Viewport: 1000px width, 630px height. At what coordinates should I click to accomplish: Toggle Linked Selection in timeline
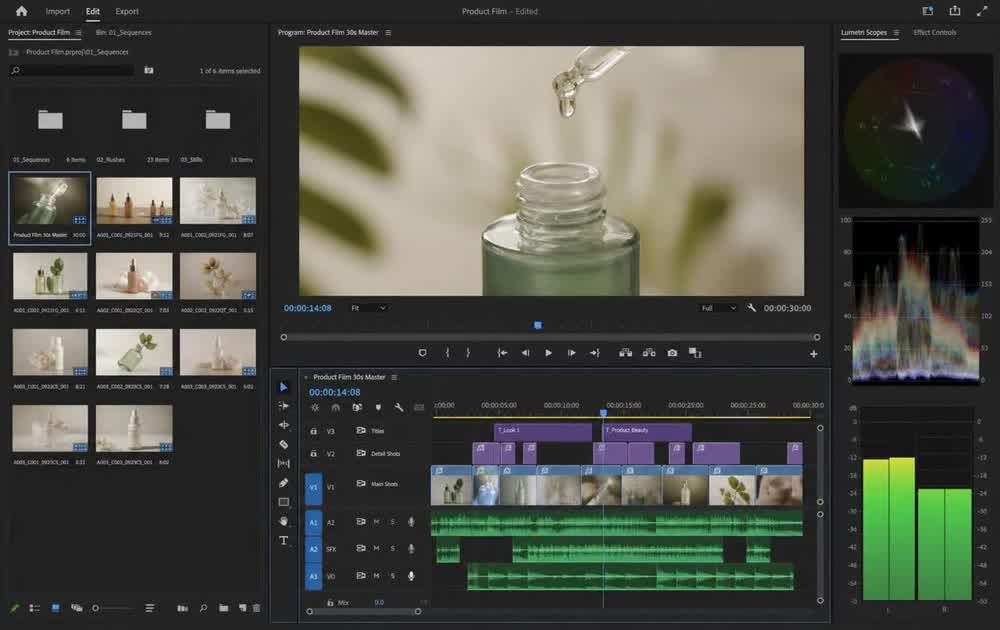357,407
